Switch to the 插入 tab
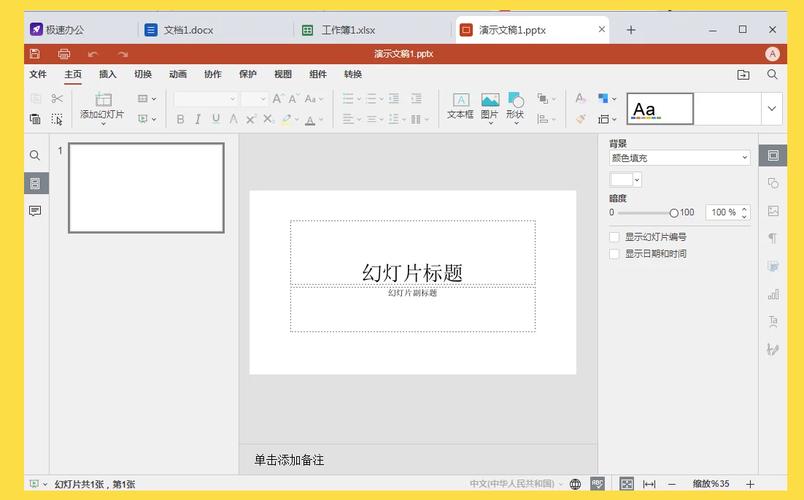Viewport: 804px width, 500px height. (108, 74)
